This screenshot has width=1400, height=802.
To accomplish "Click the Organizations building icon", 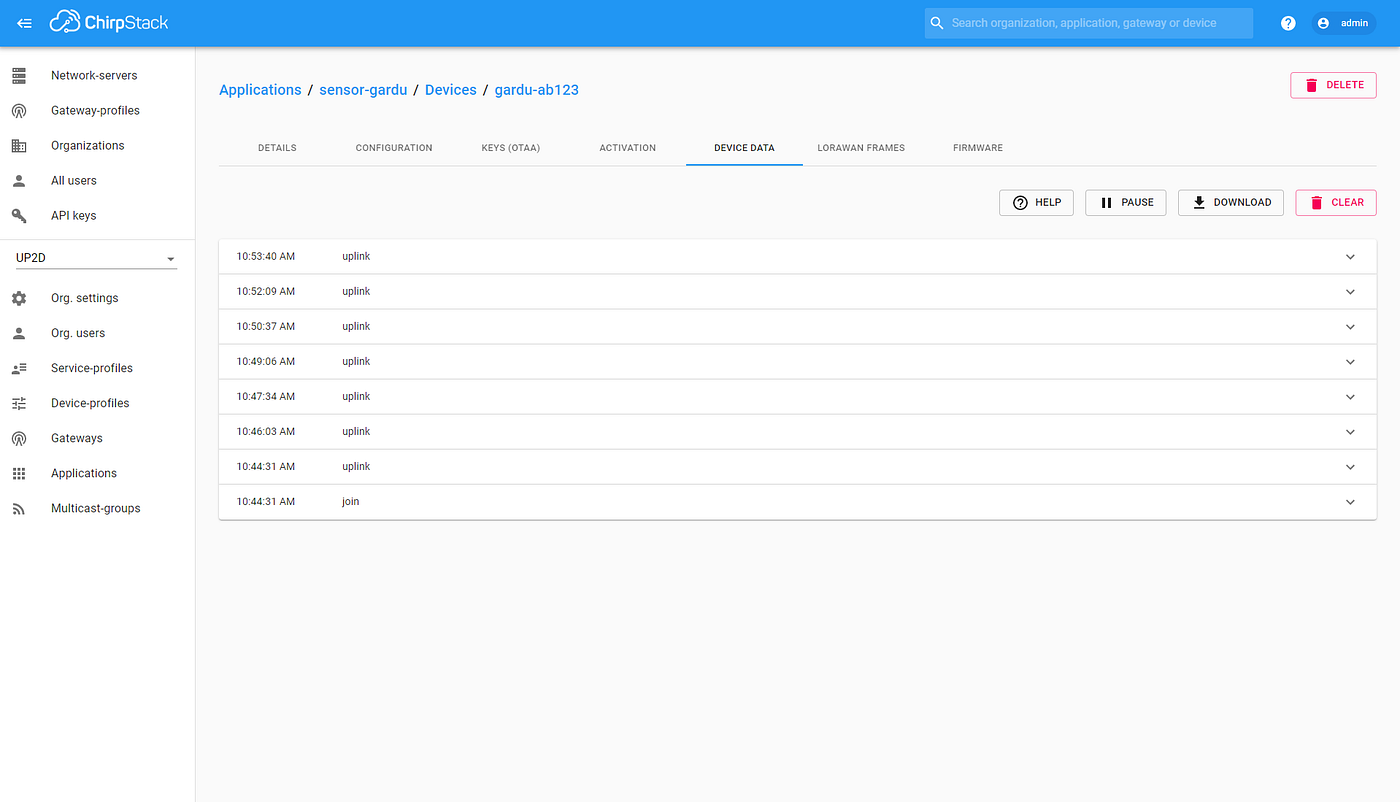I will pyautogui.click(x=18, y=145).
